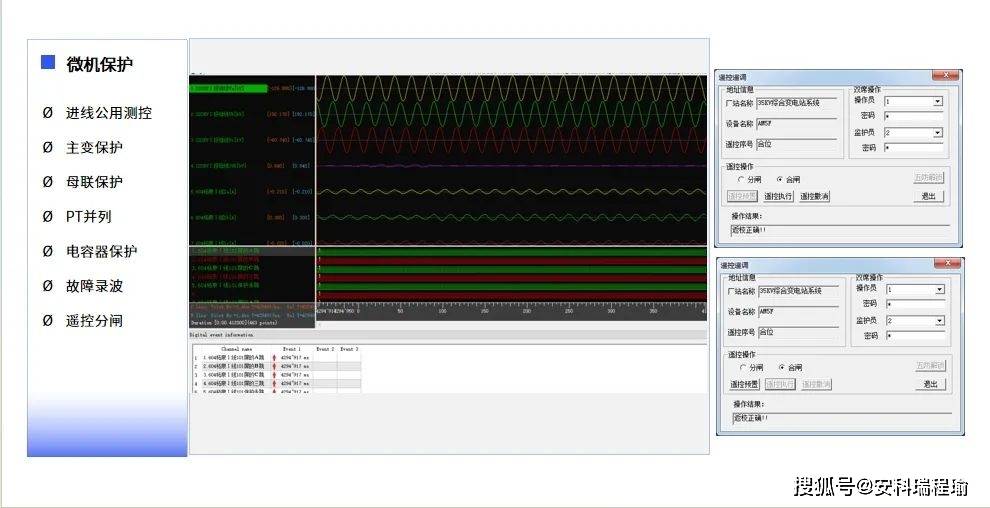Click 'Channel name' column header
990x508 pixels.
pos(237,349)
